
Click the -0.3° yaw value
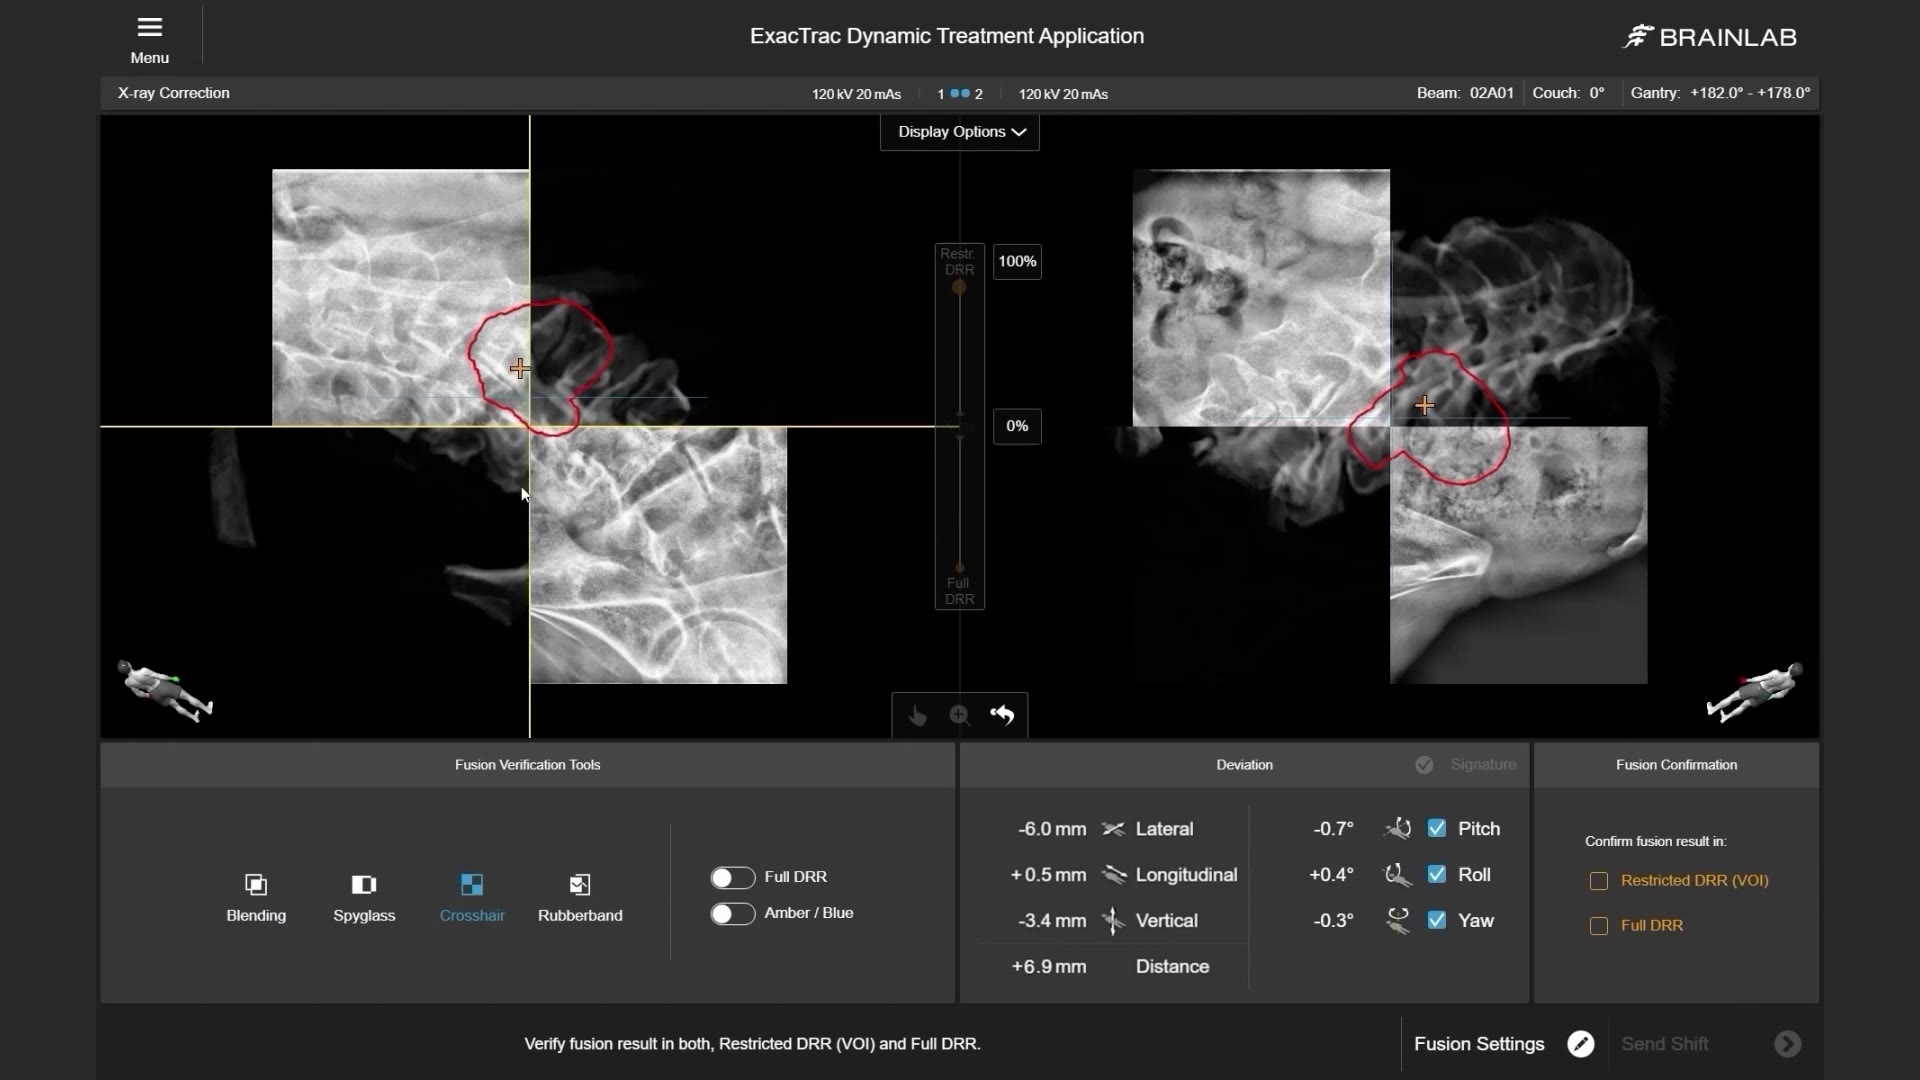pos(1333,921)
